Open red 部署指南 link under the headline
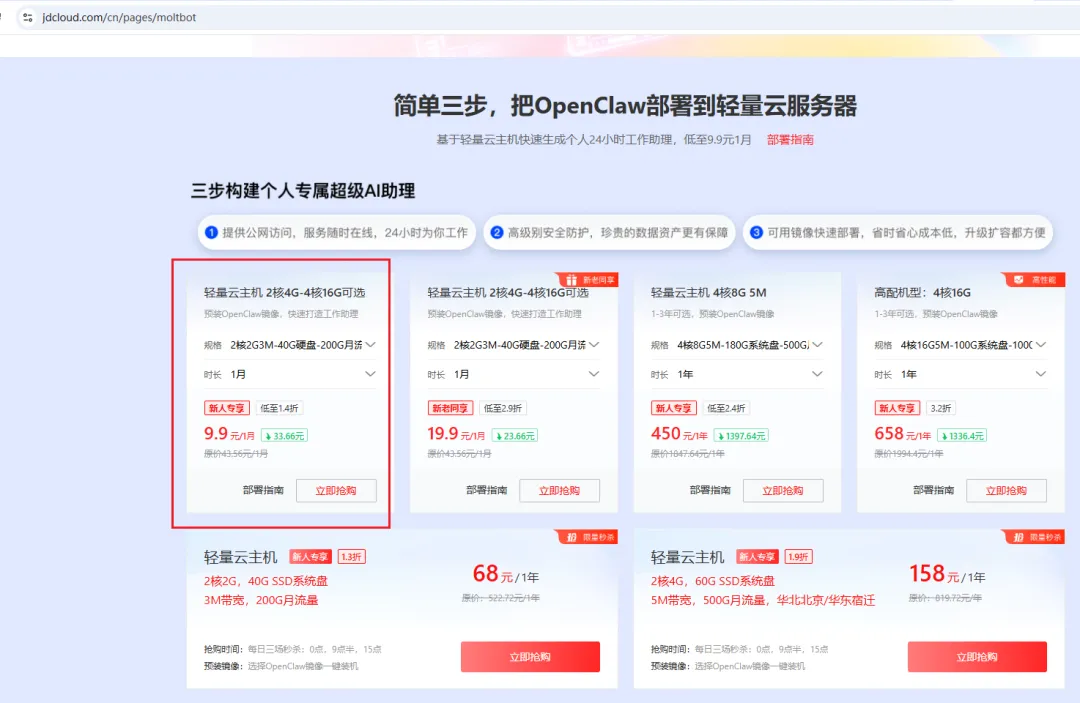 (x=790, y=140)
